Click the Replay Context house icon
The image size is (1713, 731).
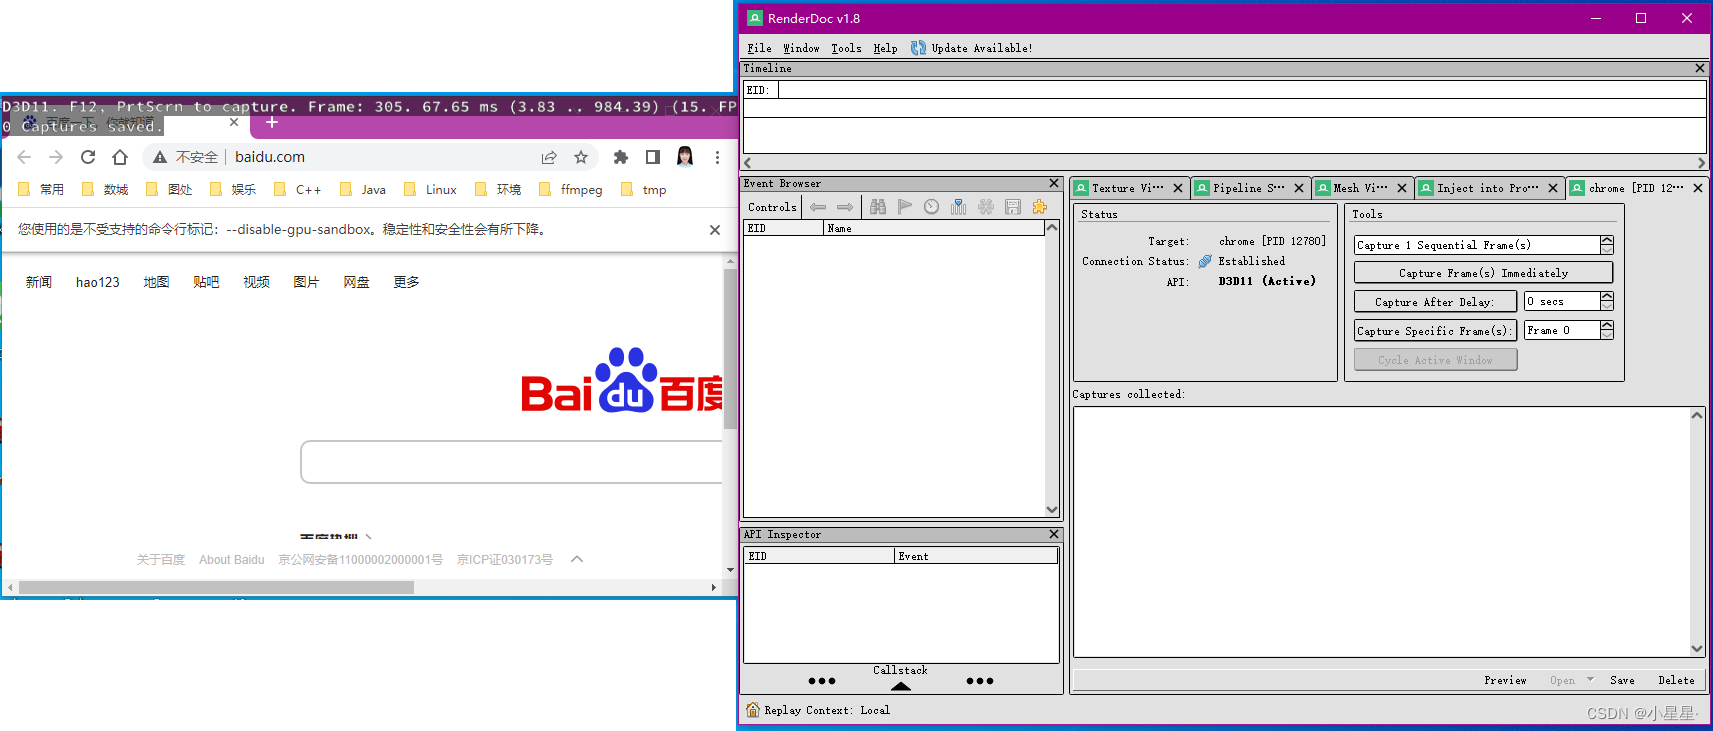752,709
